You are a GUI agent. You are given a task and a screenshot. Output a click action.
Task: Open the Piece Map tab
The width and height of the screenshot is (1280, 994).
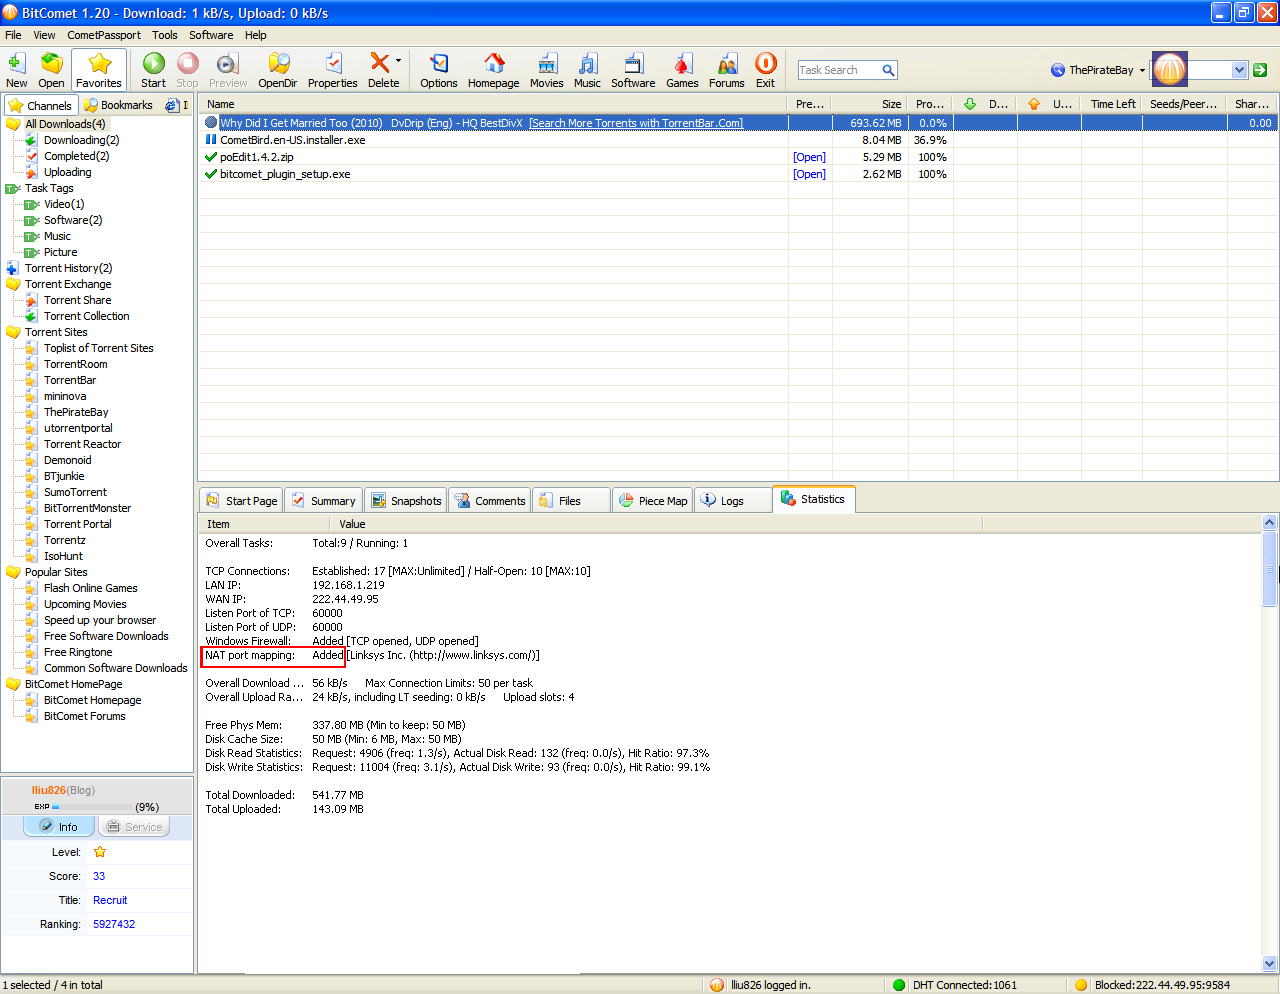tap(653, 501)
